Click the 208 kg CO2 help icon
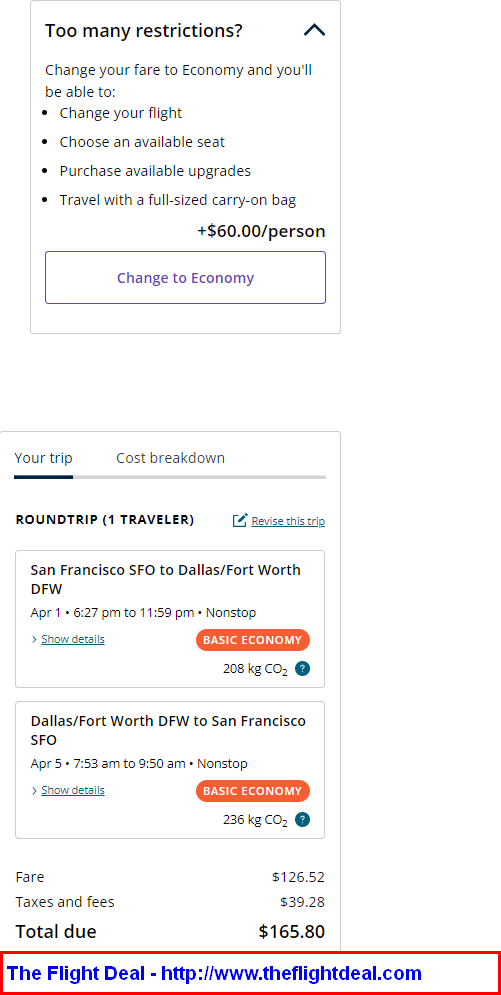 pyautogui.click(x=303, y=668)
